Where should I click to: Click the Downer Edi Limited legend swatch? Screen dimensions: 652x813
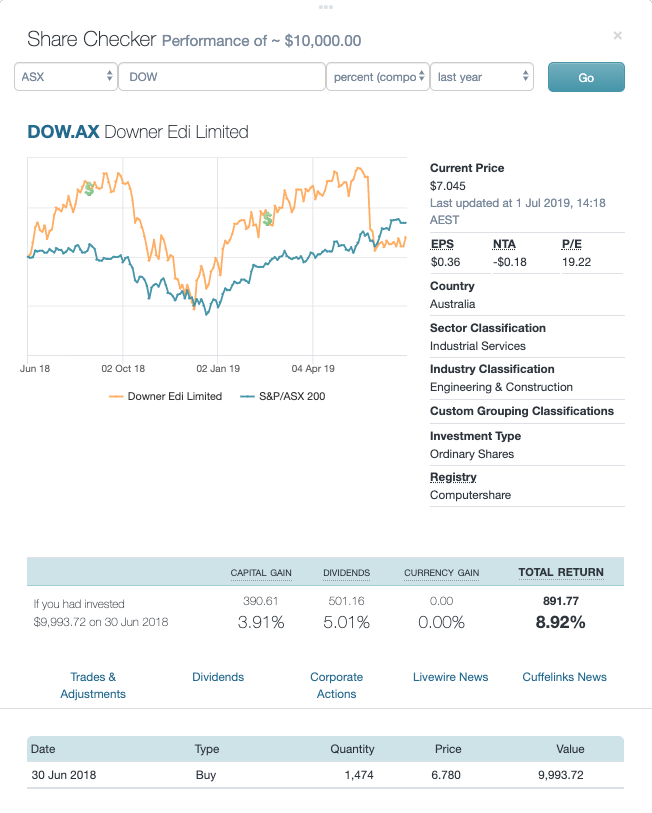tap(119, 396)
